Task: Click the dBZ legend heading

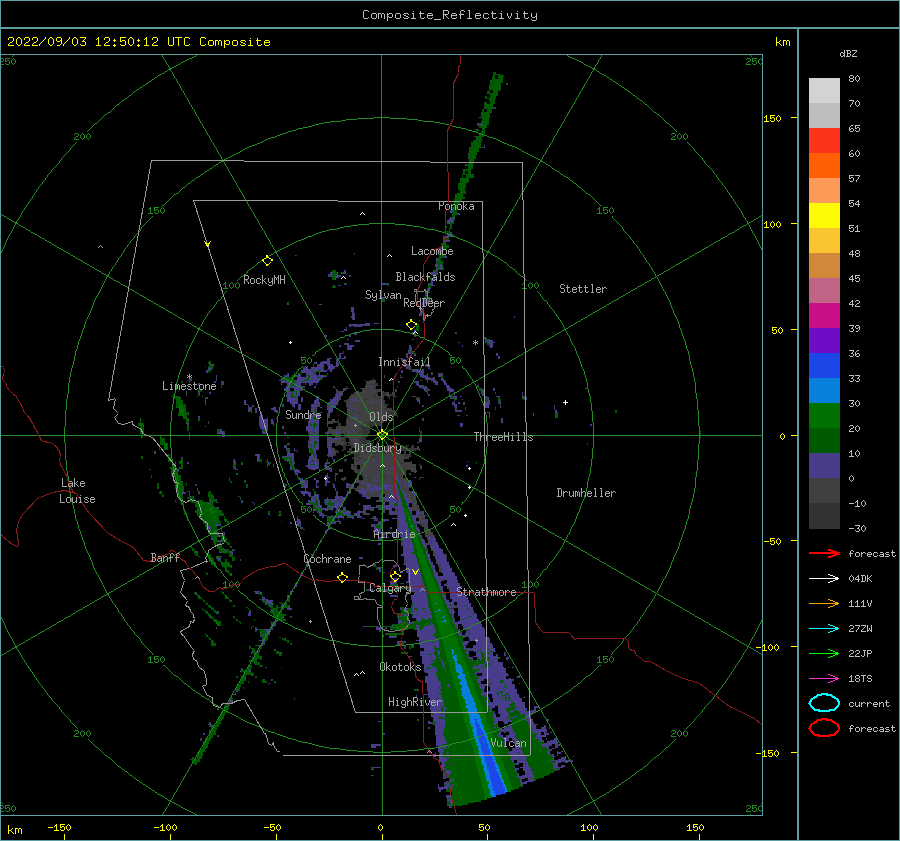Action: 848,54
